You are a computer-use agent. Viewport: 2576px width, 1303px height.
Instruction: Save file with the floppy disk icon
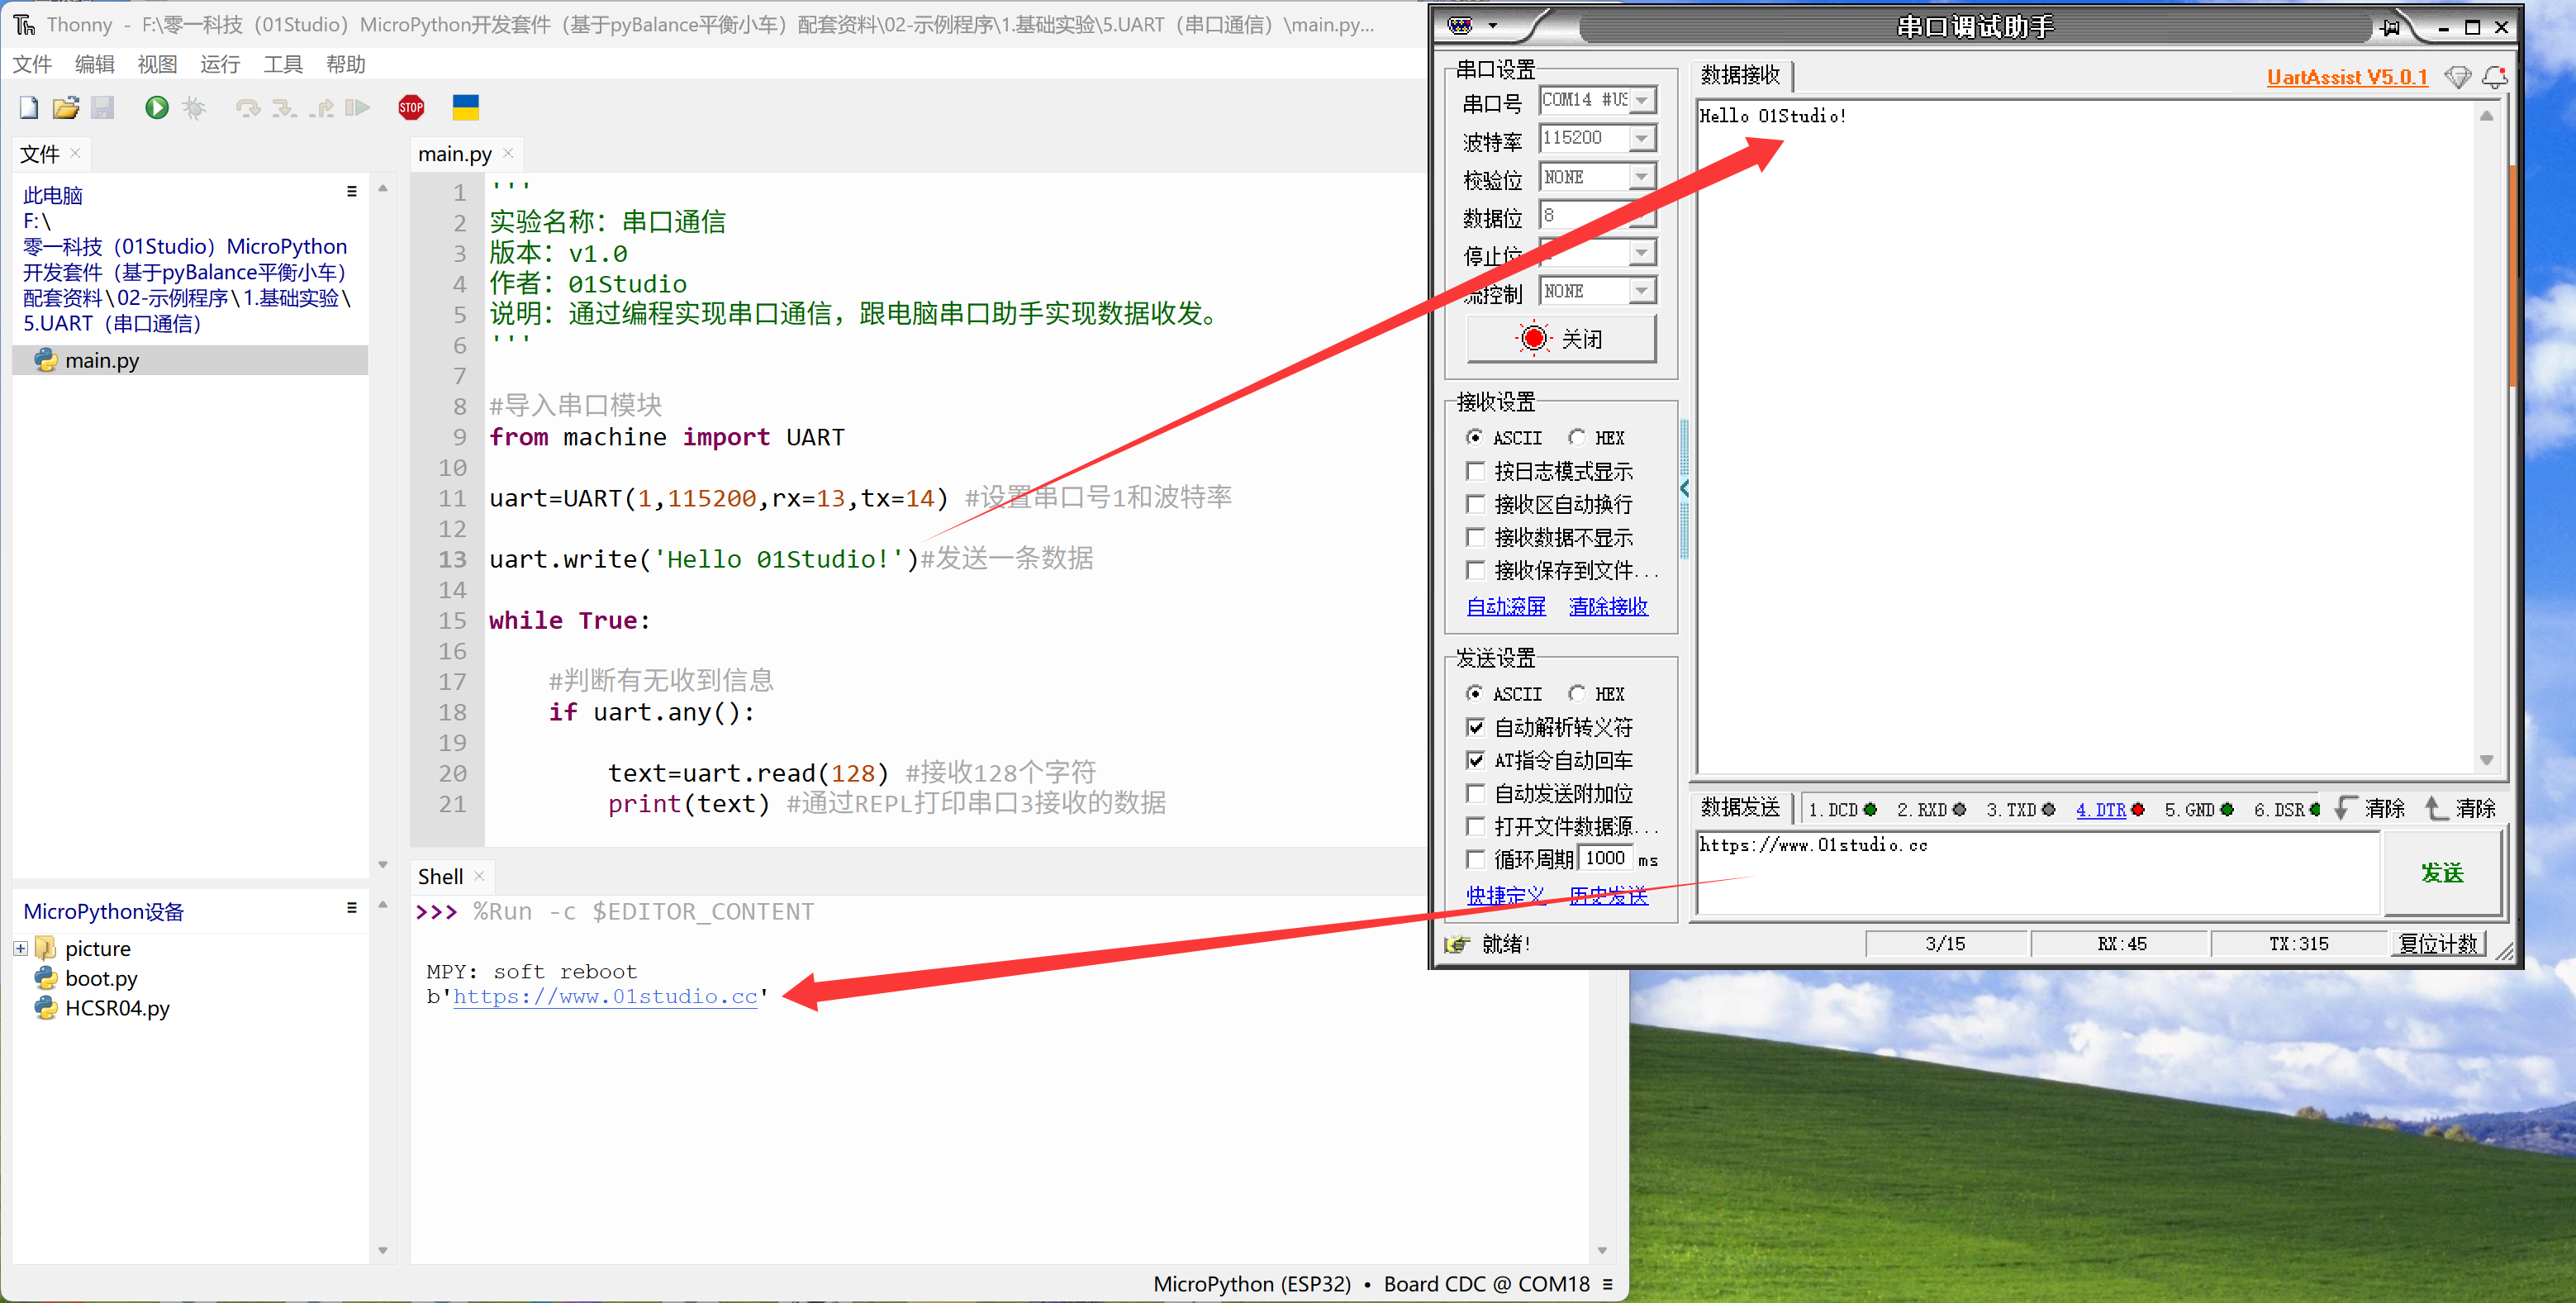tap(103, 107)
